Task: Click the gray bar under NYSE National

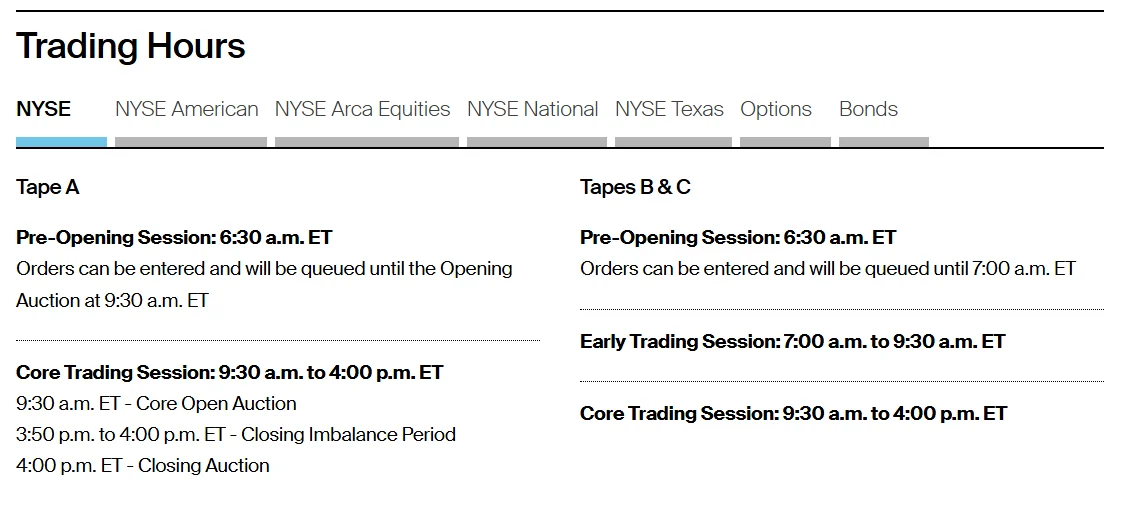Action: coord(537,142)
